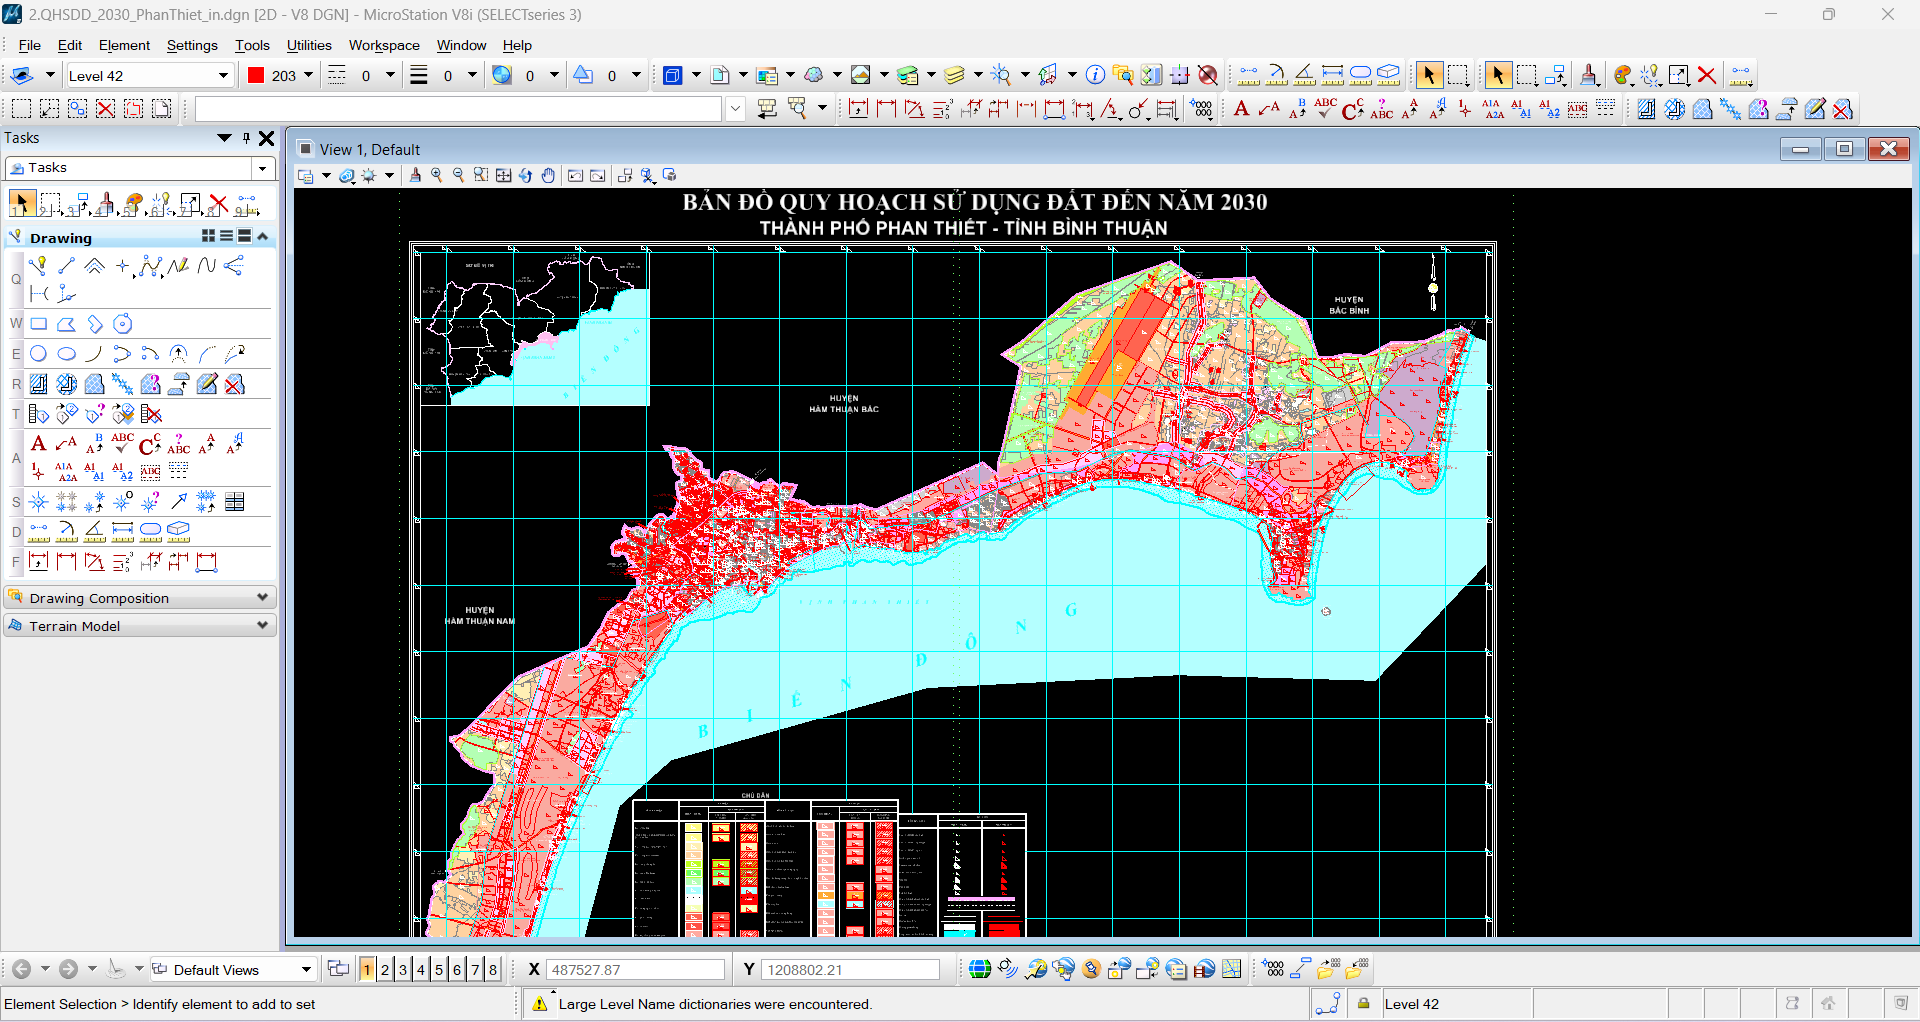Select the Place Block rectangle tool
Screen dimensions: 1920x1022
[x=38, y=324]
